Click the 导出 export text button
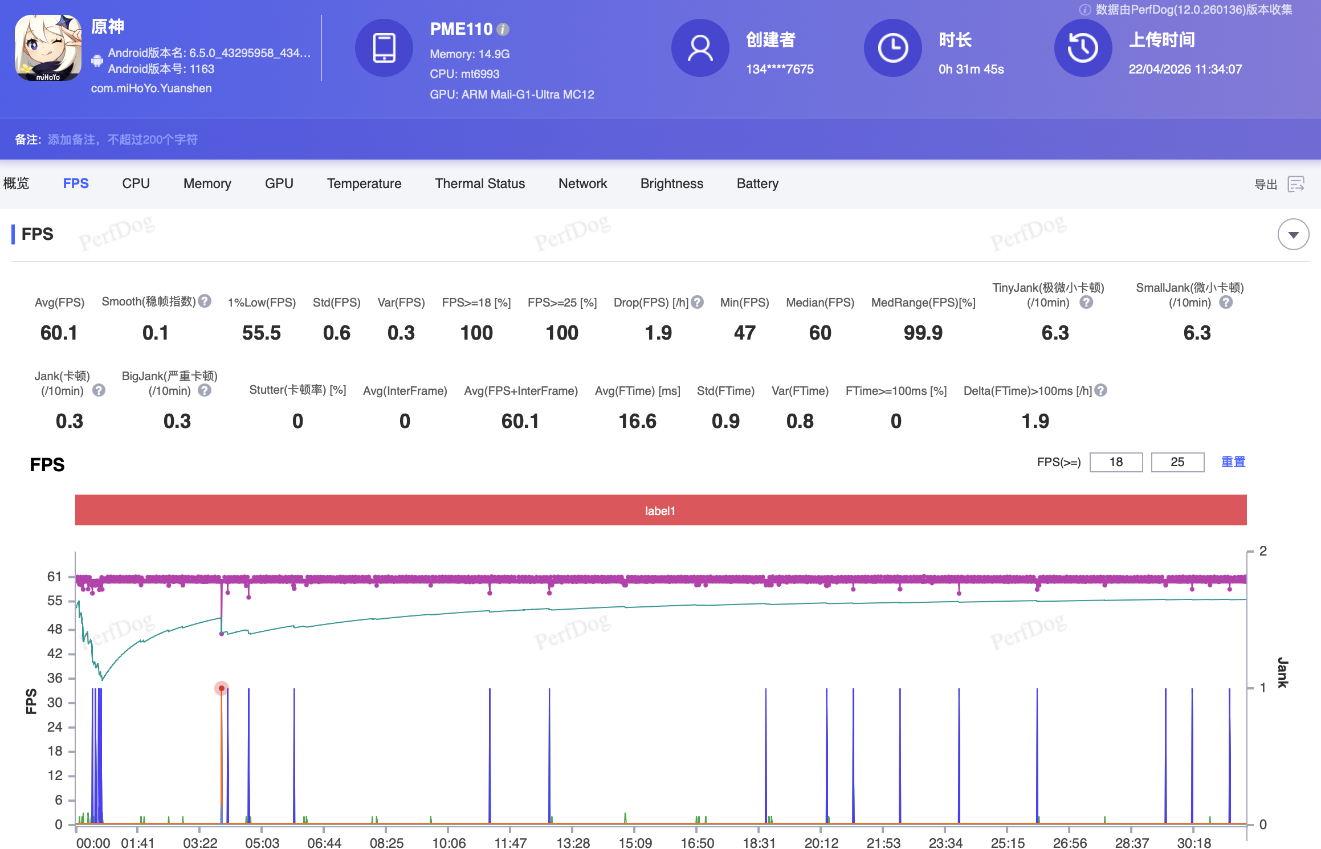 coord(1266,185)
